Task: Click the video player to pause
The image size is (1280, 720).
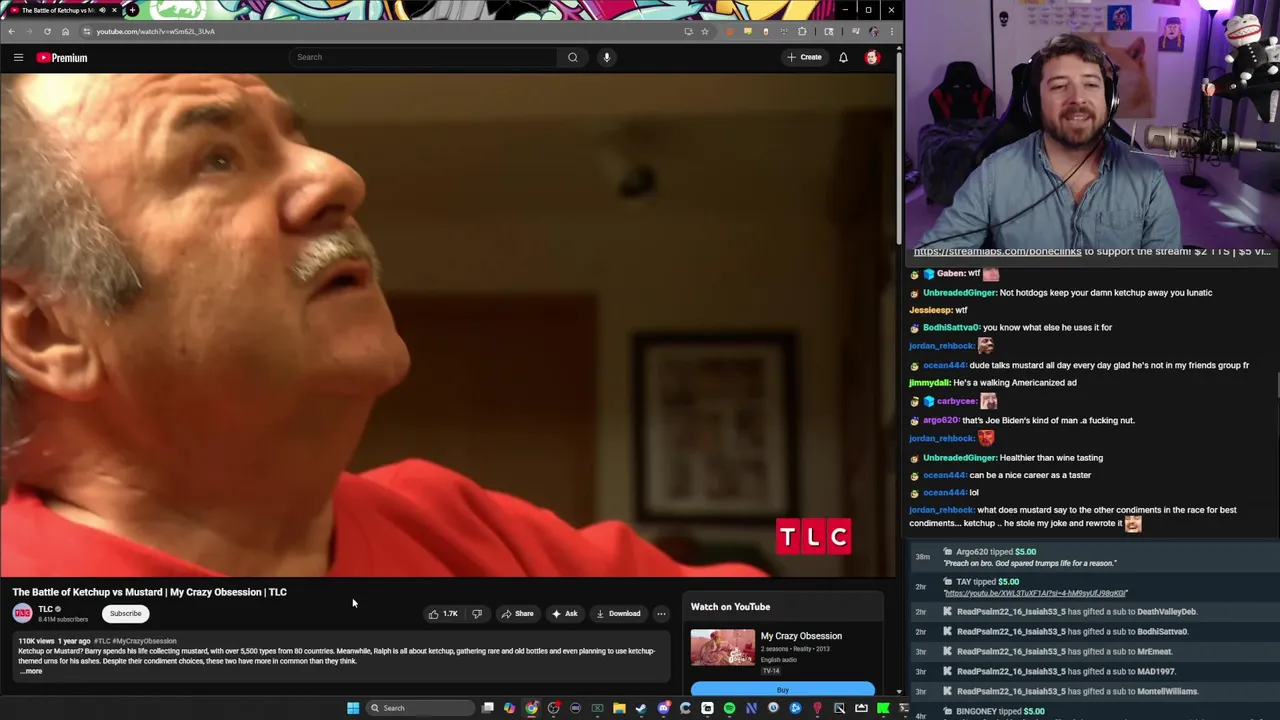Action: click(448, 325)
